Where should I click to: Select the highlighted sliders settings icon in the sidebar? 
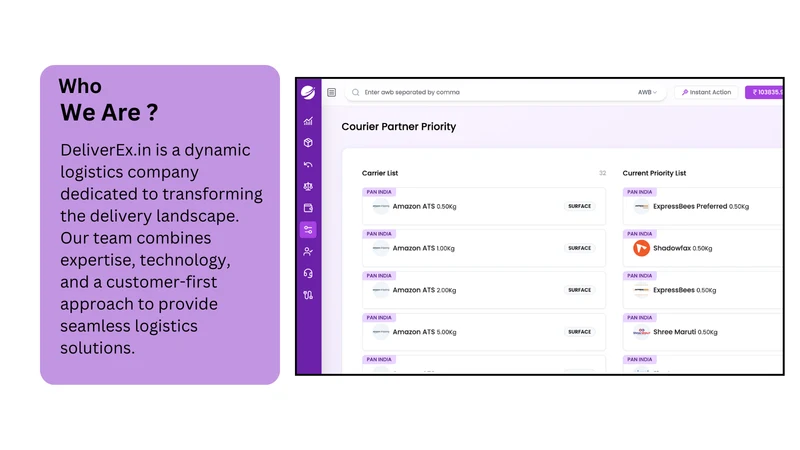click(308, 230)
